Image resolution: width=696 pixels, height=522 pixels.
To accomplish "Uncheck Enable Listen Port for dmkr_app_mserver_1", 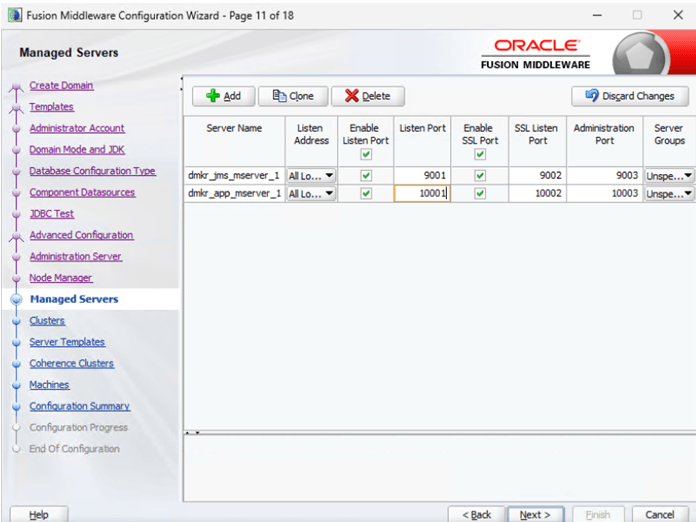I will [366, 194].
